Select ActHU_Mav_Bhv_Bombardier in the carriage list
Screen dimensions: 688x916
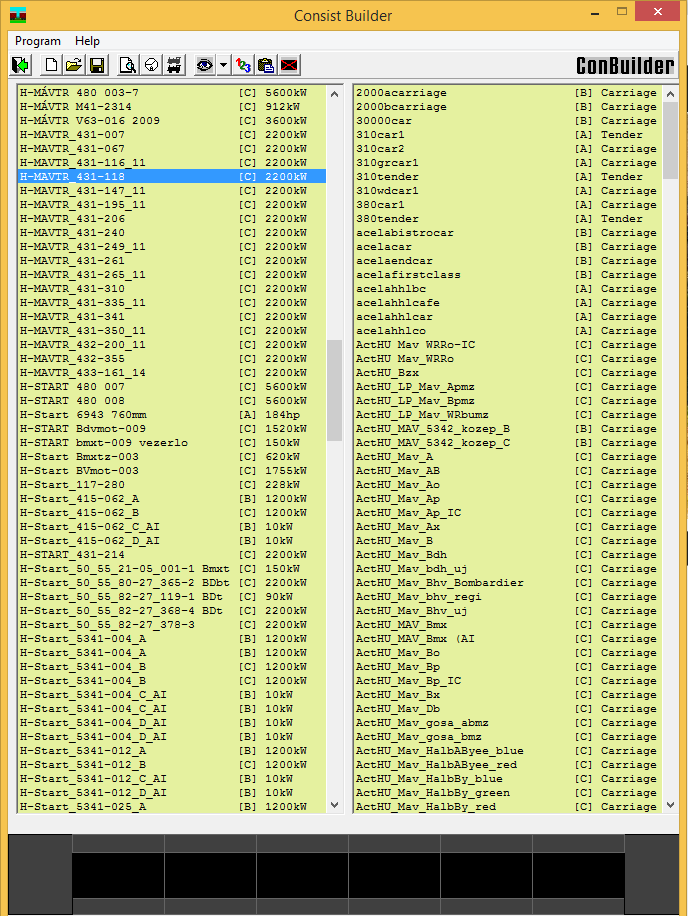click(439, 582)
